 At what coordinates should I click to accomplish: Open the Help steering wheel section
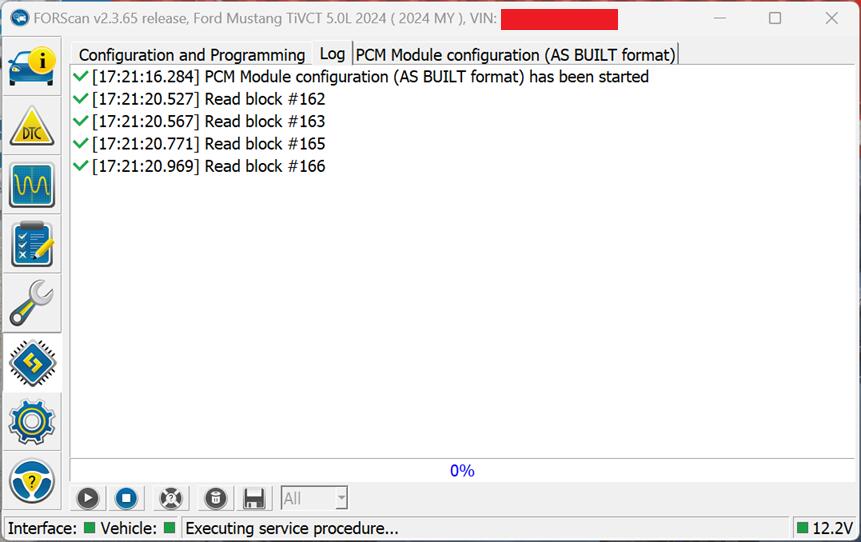coord(32,482)
